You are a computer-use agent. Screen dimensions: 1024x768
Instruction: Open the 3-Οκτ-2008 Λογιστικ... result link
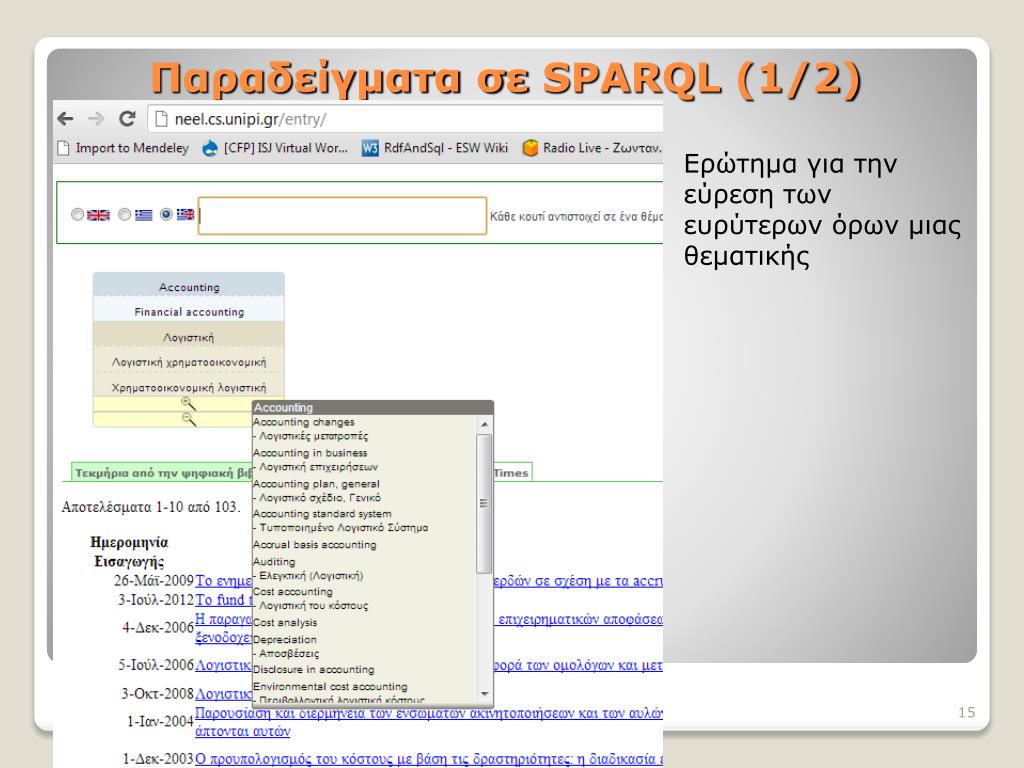(x=224, y=694)
